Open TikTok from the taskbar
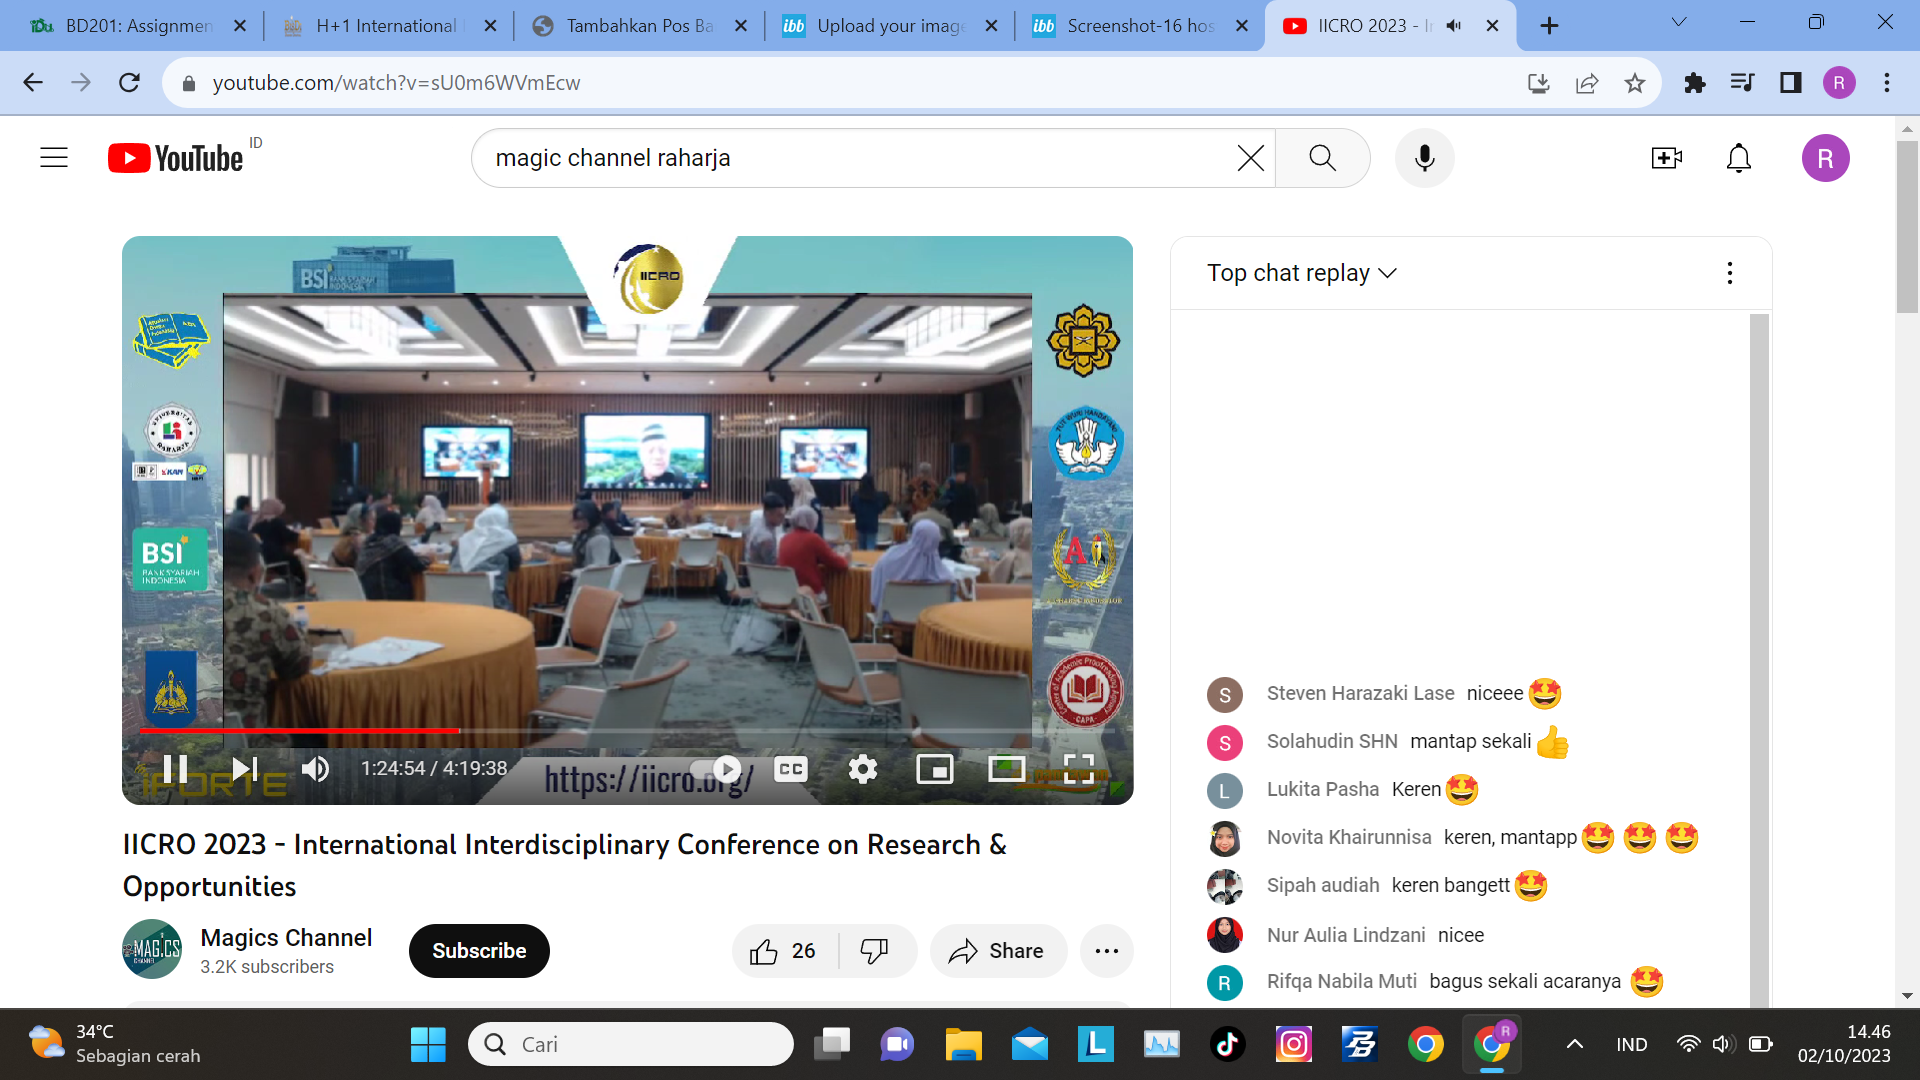 coord(1227,1045)
